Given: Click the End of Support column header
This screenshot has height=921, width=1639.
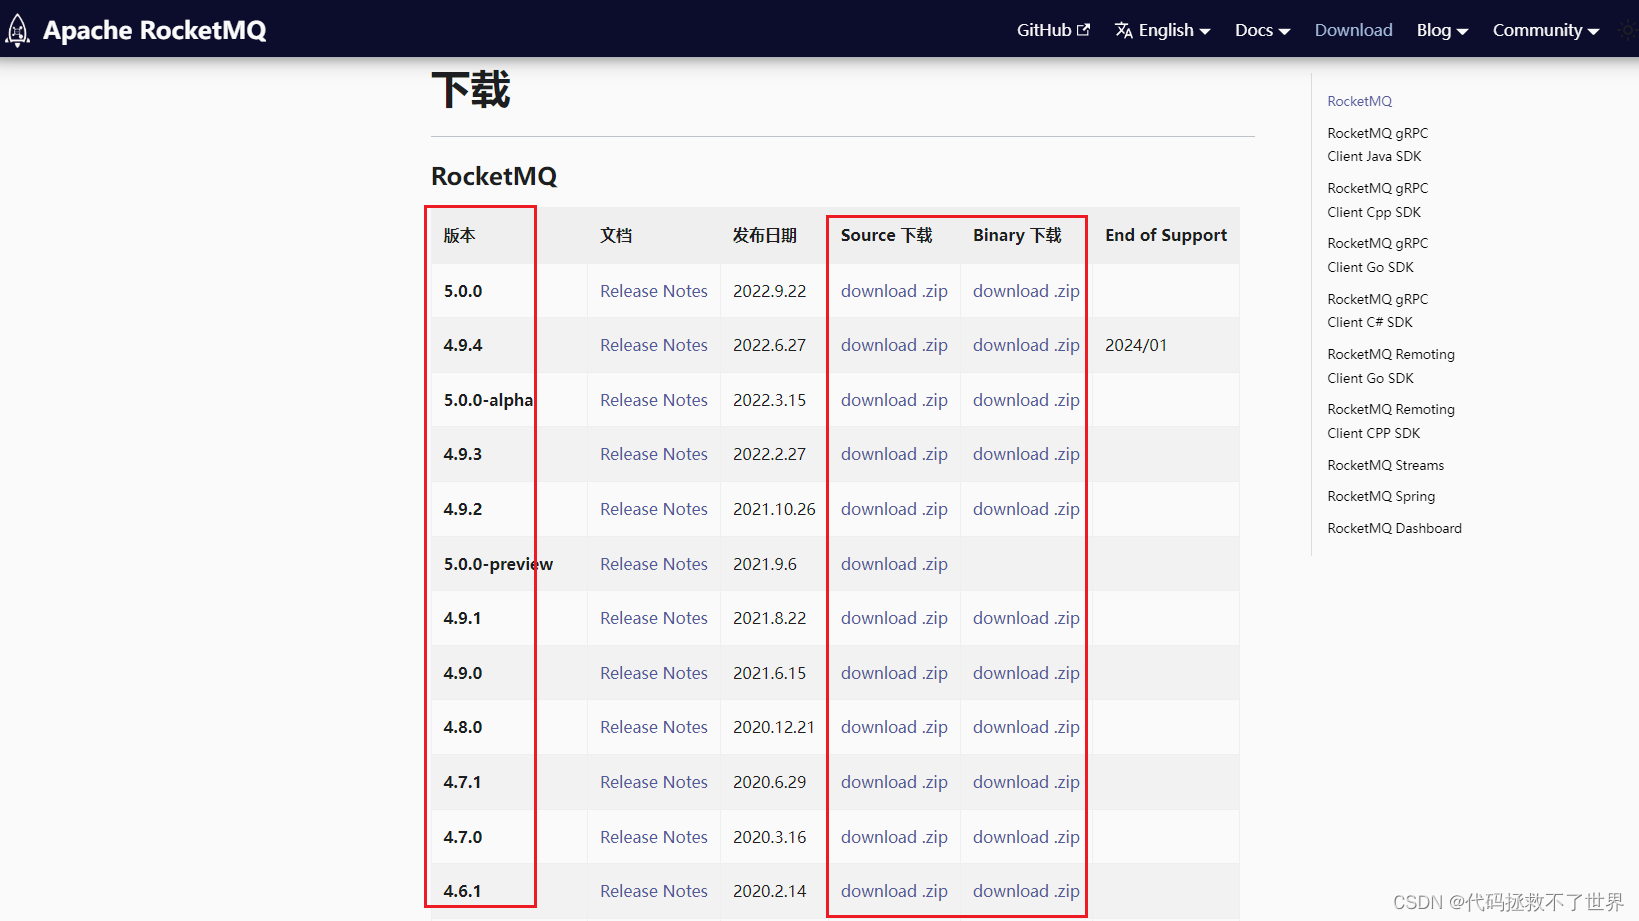Looking at the screenshot, I should click(1166, 235).
